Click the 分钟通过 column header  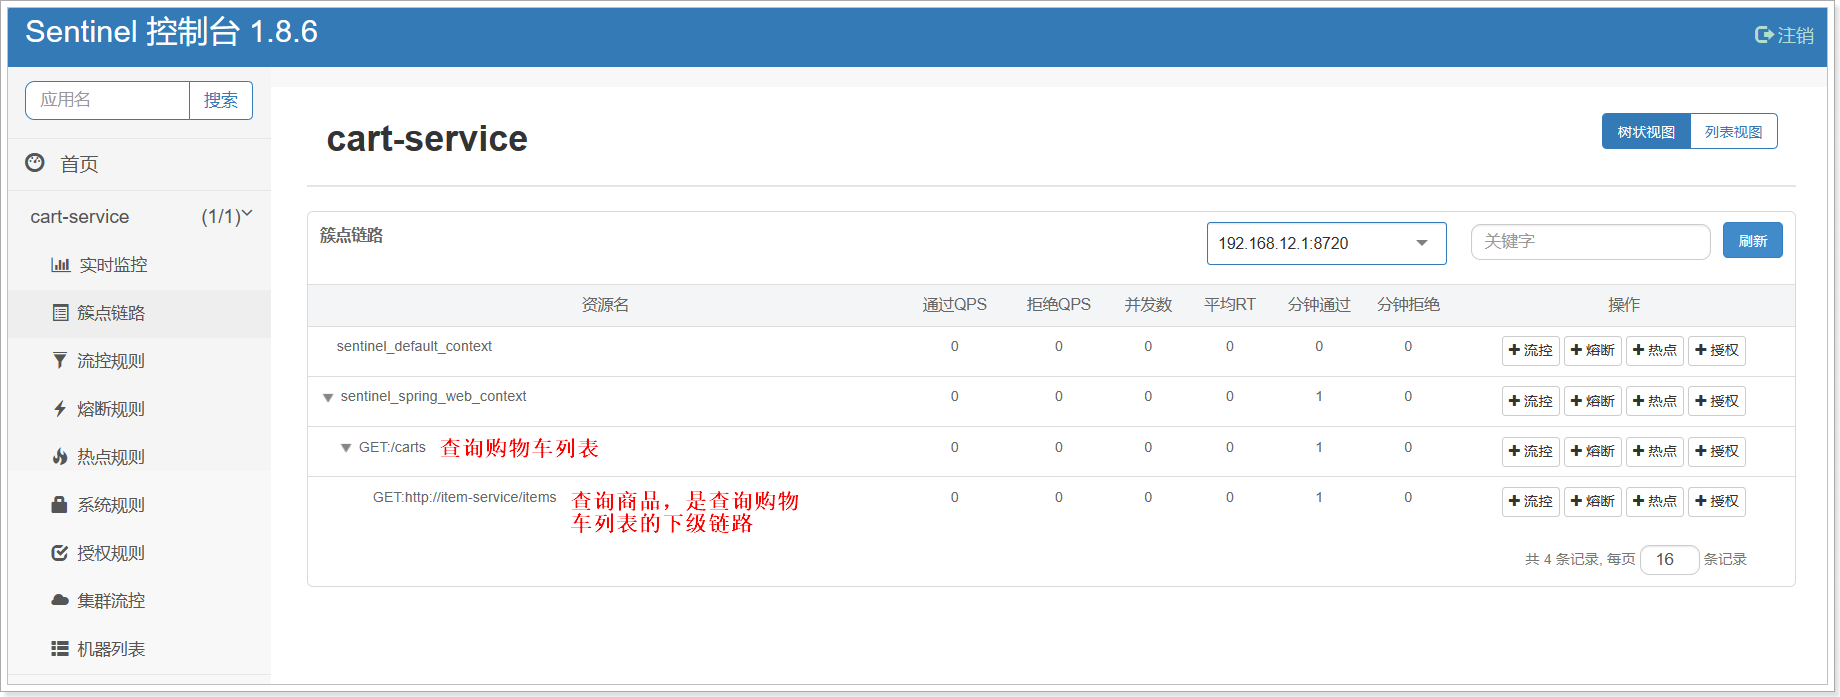point(1319,304)
